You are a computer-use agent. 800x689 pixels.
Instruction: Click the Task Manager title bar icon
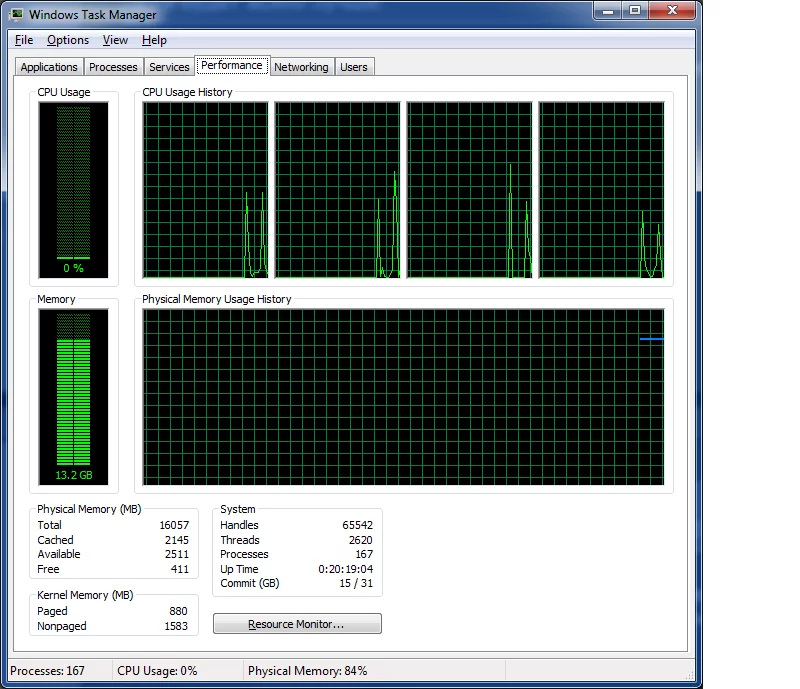click(17, 14)
